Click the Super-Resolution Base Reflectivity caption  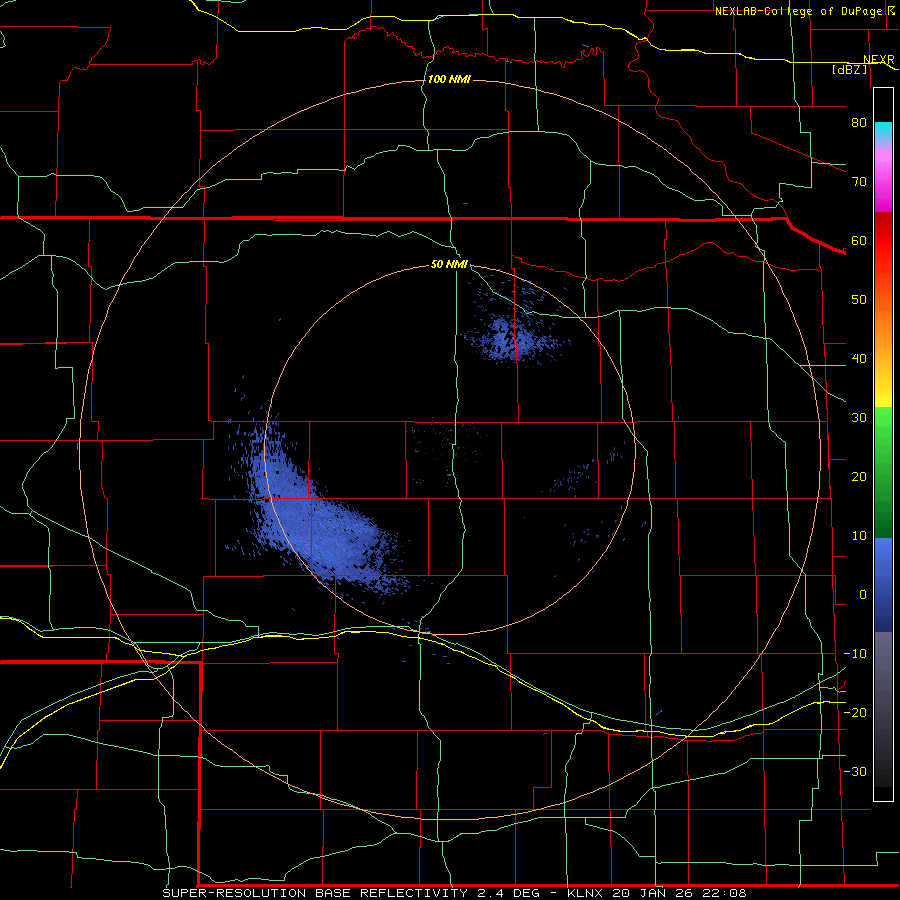click(x=455, y=893)
